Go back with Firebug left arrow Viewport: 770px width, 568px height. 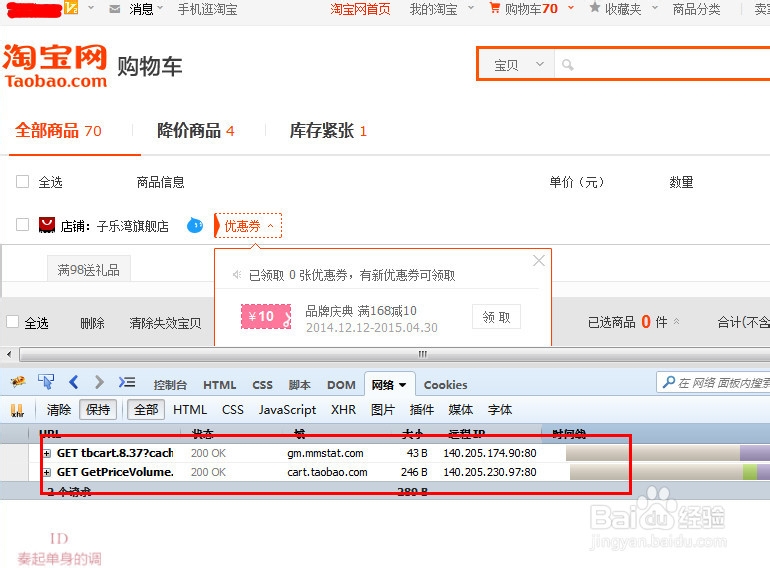tap(74, 382)
